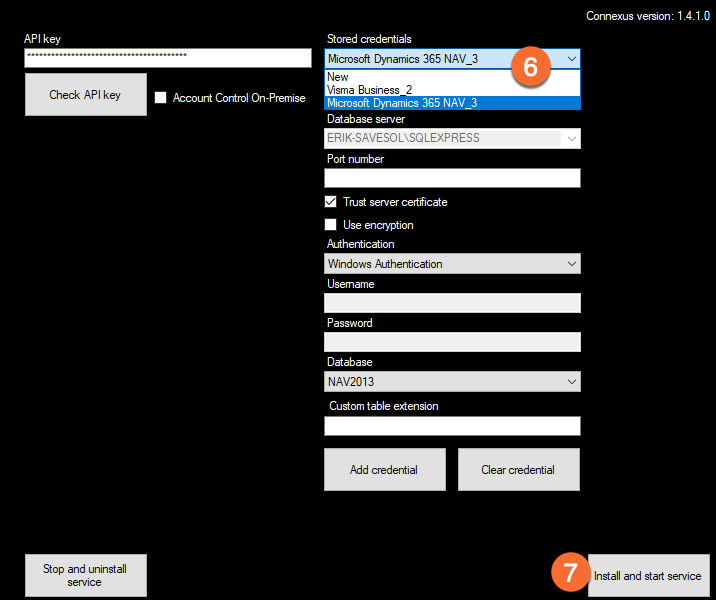716x600 pixels.
Task: Focus the Custom table extension field
Action: [452, 426]
